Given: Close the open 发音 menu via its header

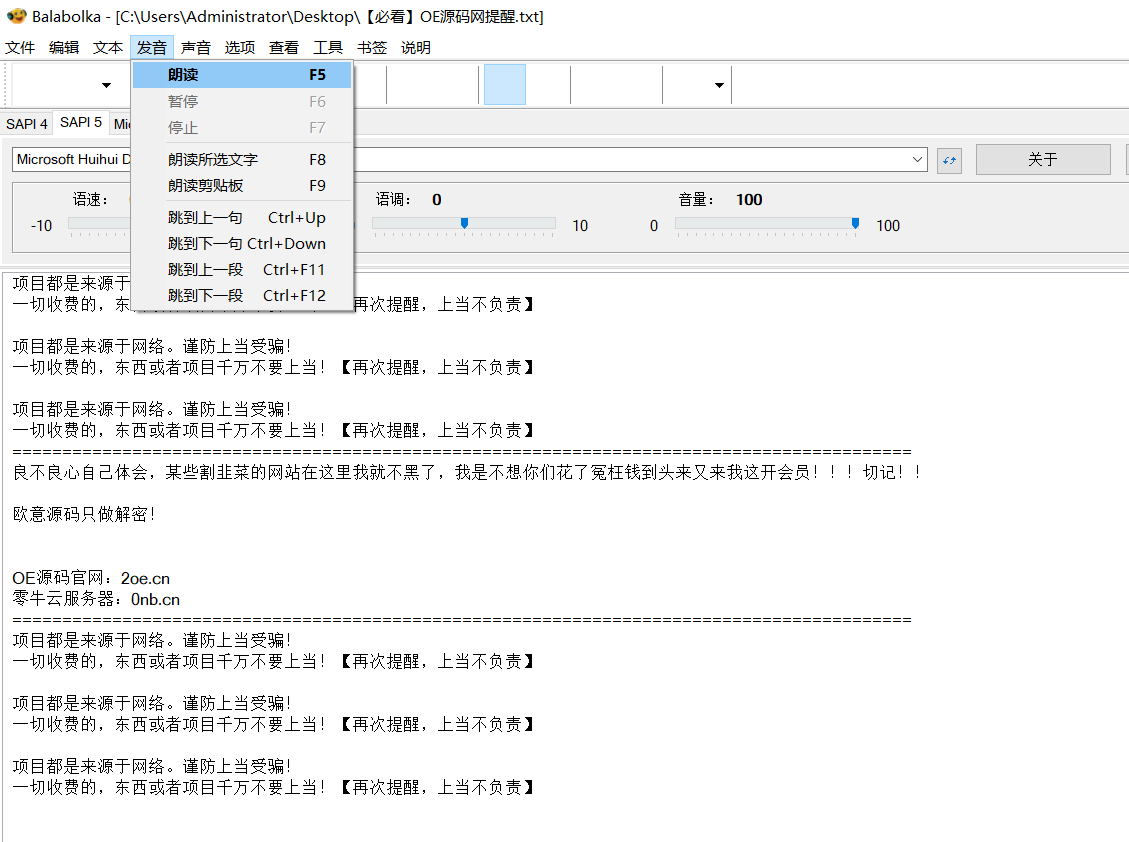Looking at the screenshot, I should click(x=152, y=48).
